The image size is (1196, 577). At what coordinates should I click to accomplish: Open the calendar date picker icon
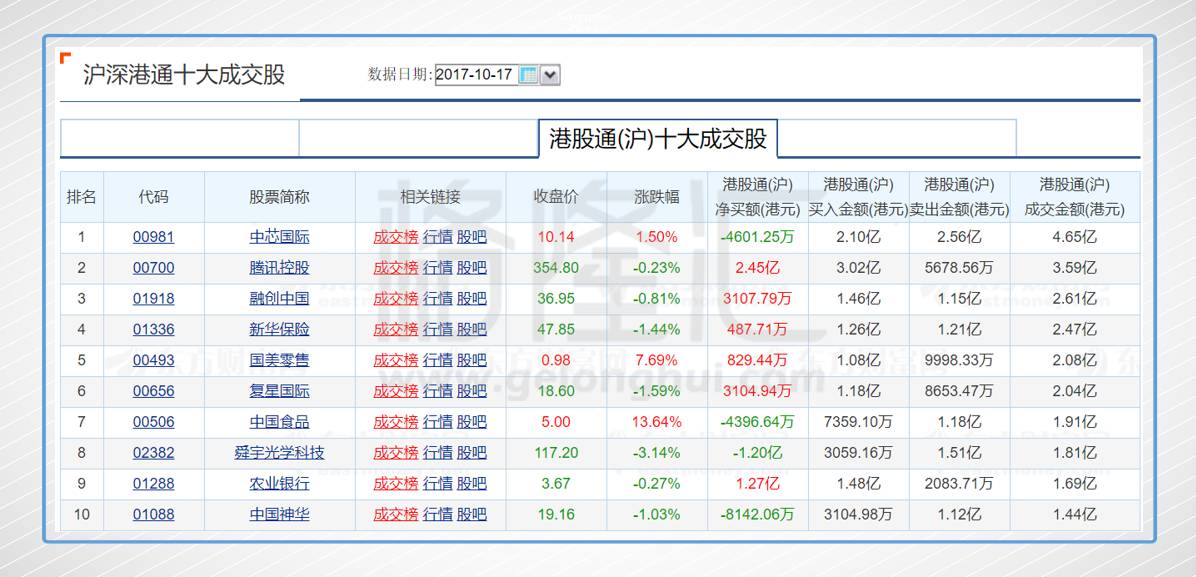pyautogui.click(x=528, y=75)
